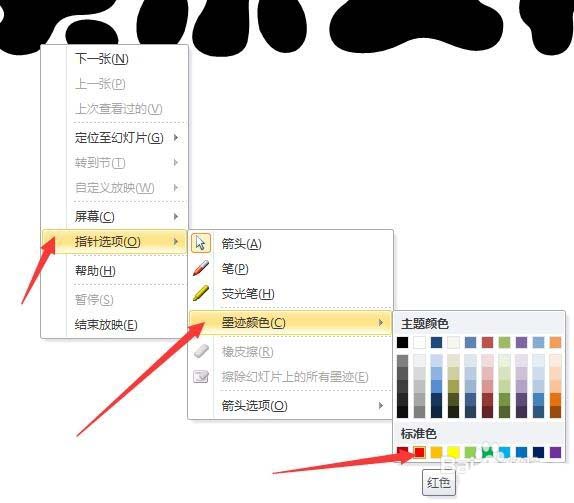Pick light sky blue in 主题颜色 top row
This screenshot has height=503, width=574.
(538, 343)
